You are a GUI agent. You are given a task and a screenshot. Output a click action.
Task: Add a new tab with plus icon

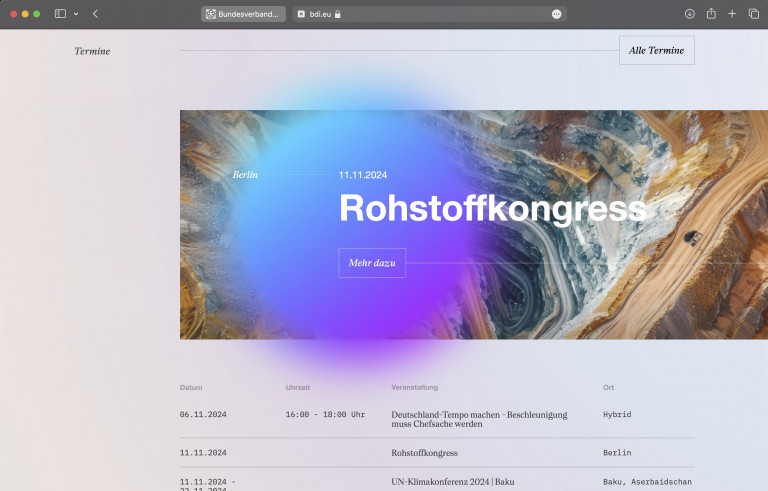[732, 14]
